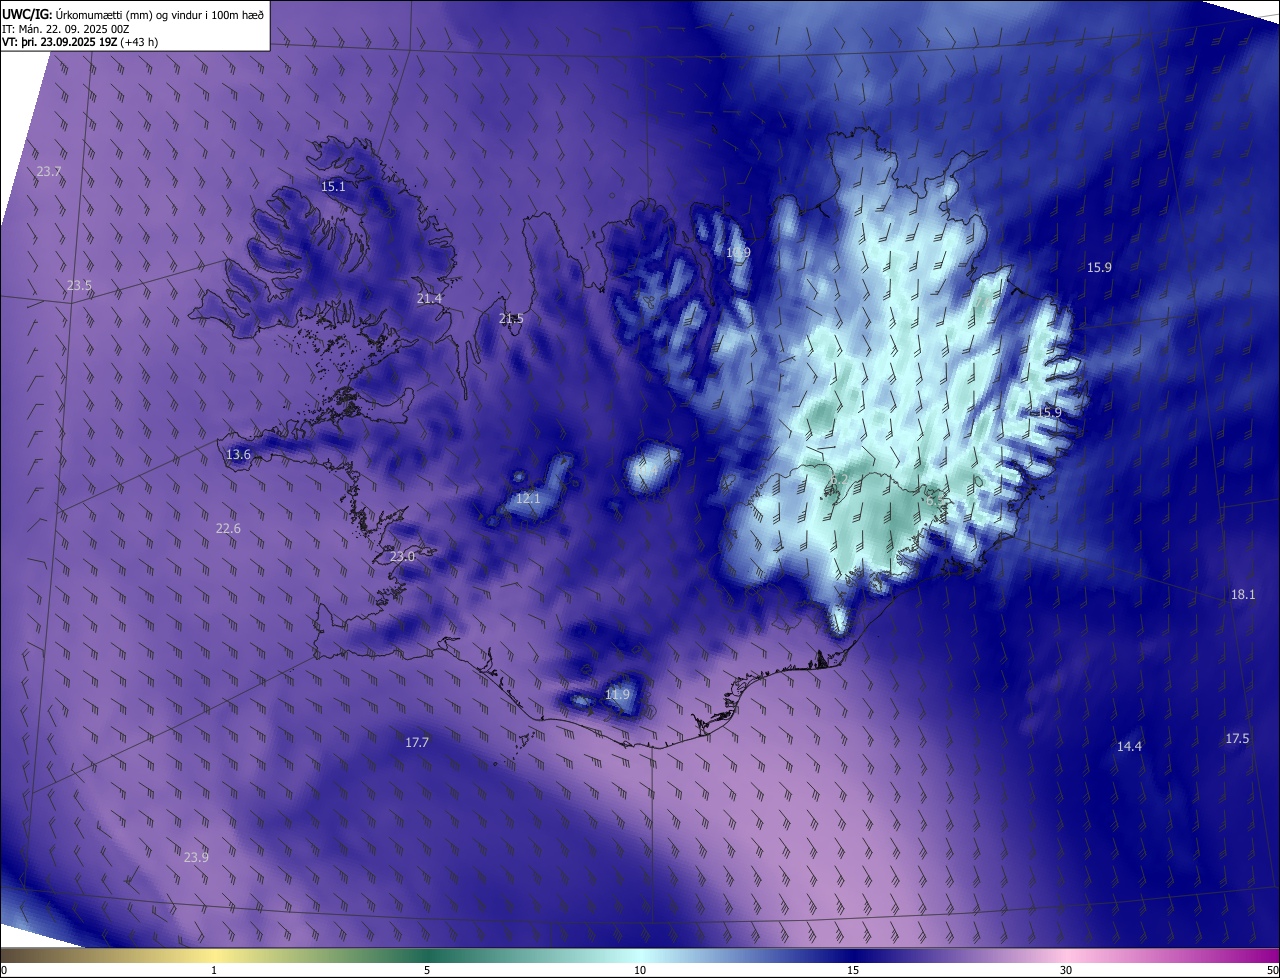This screenshot has height=978, width=1280.
Task: Select the 17.5 value label
Action: click(1237, 739)
